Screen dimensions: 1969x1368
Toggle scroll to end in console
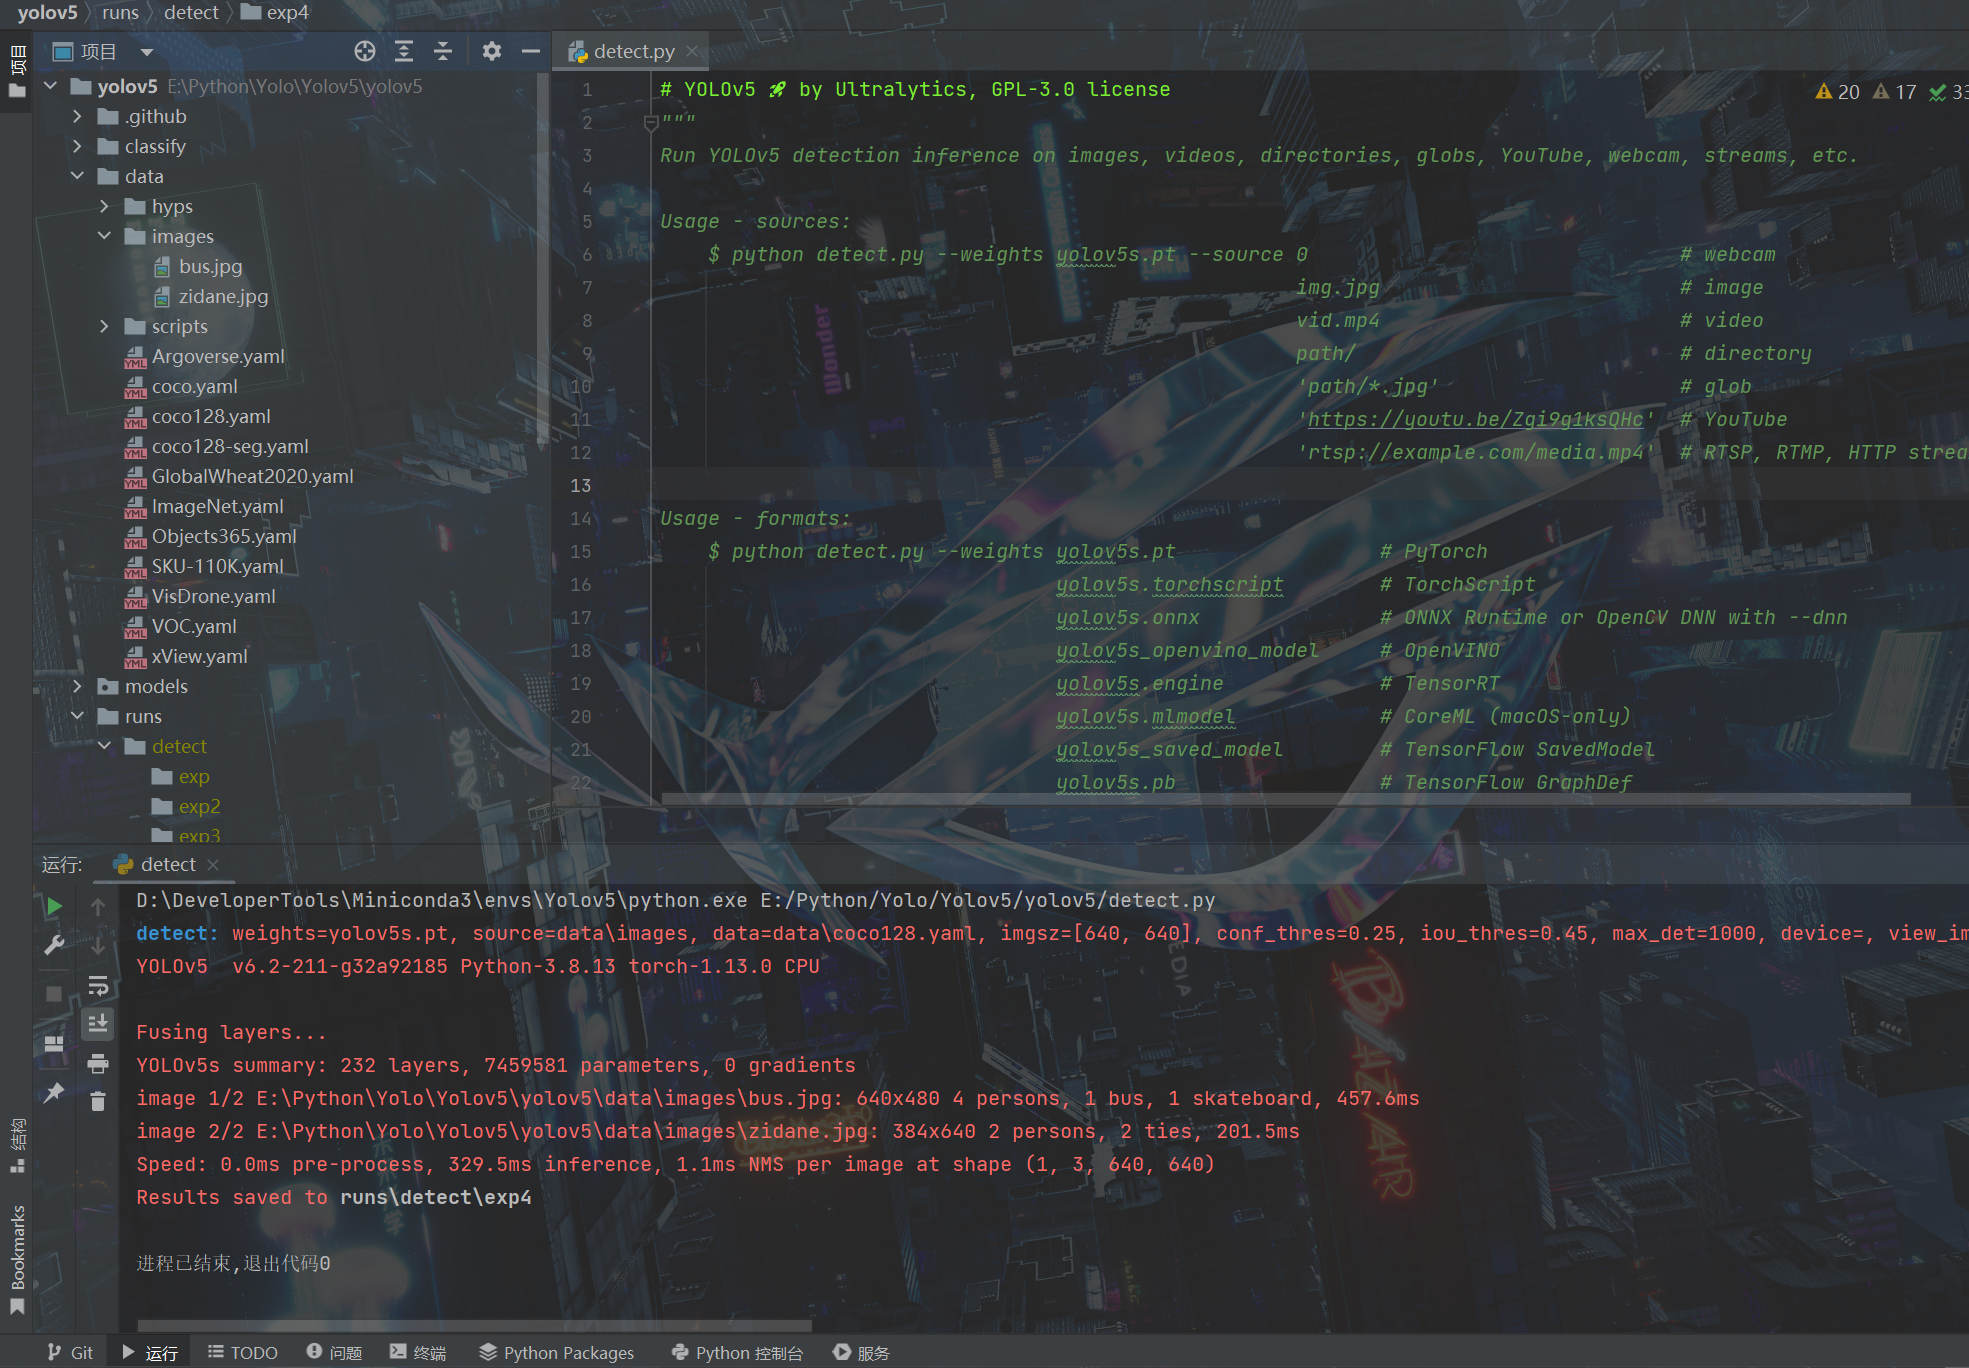(98, 1024)
